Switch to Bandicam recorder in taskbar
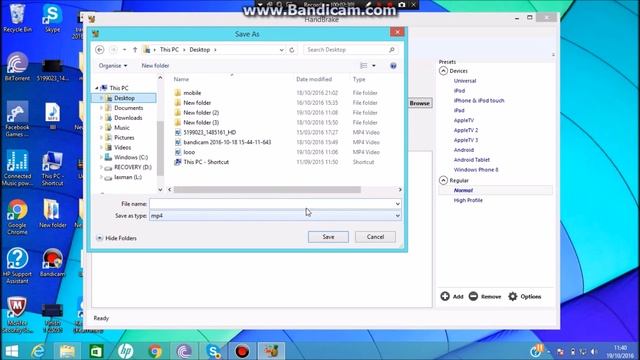Image resolution: width=640 pixels, height=360 pixels. click(x=242, y=351)
